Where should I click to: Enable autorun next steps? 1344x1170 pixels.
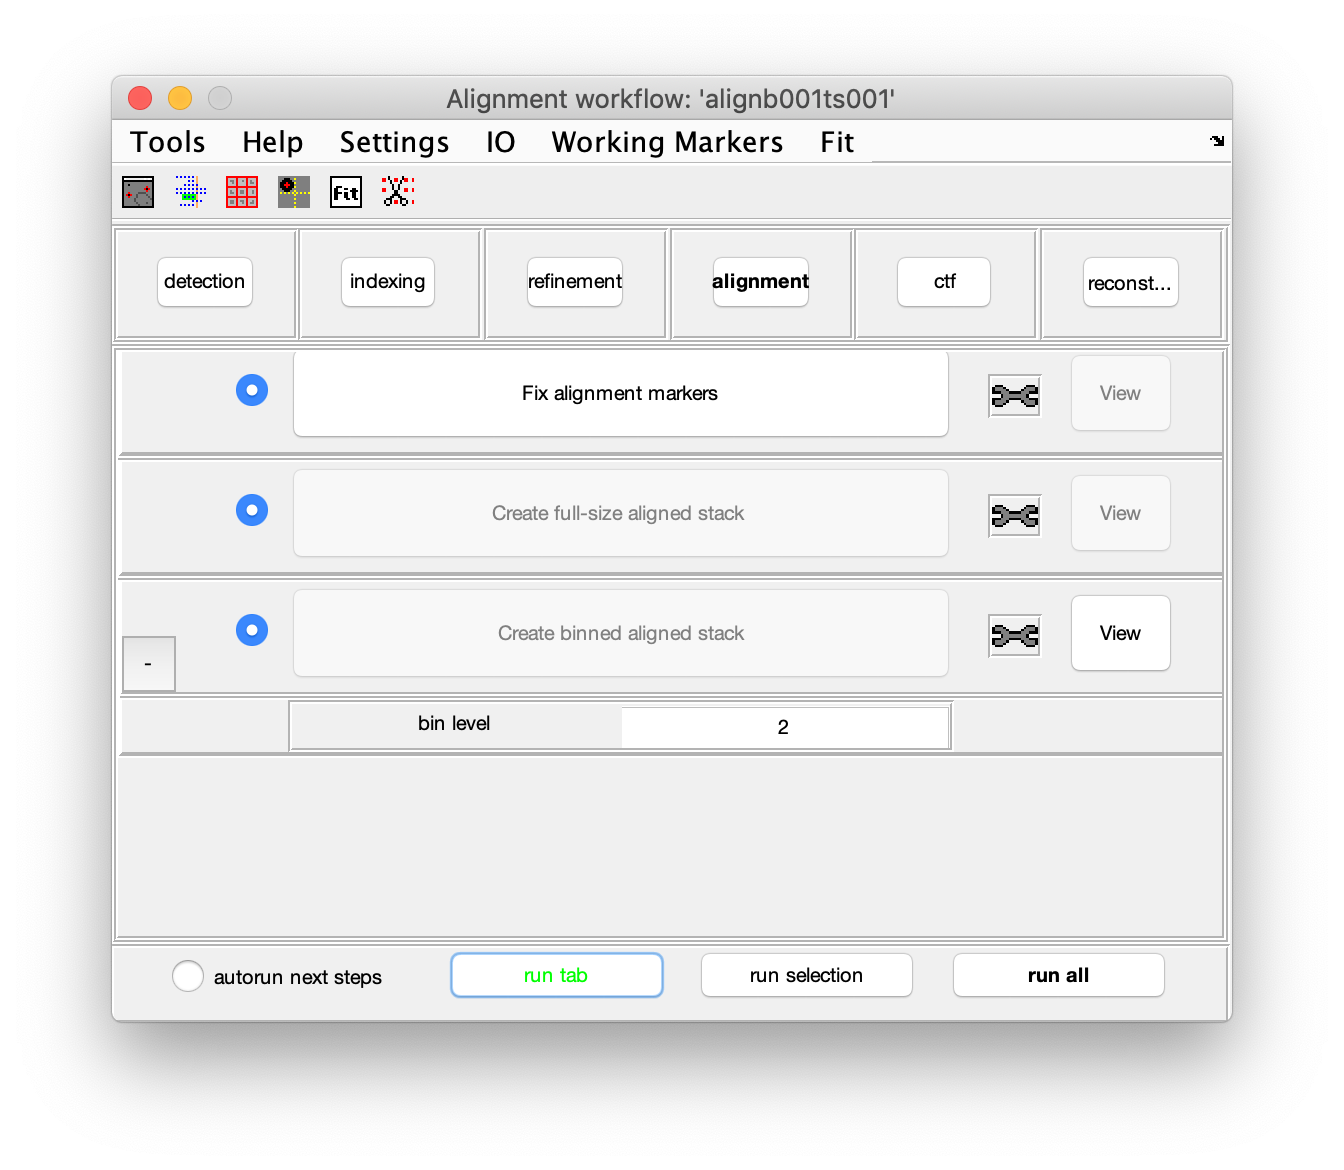point(188,976)
